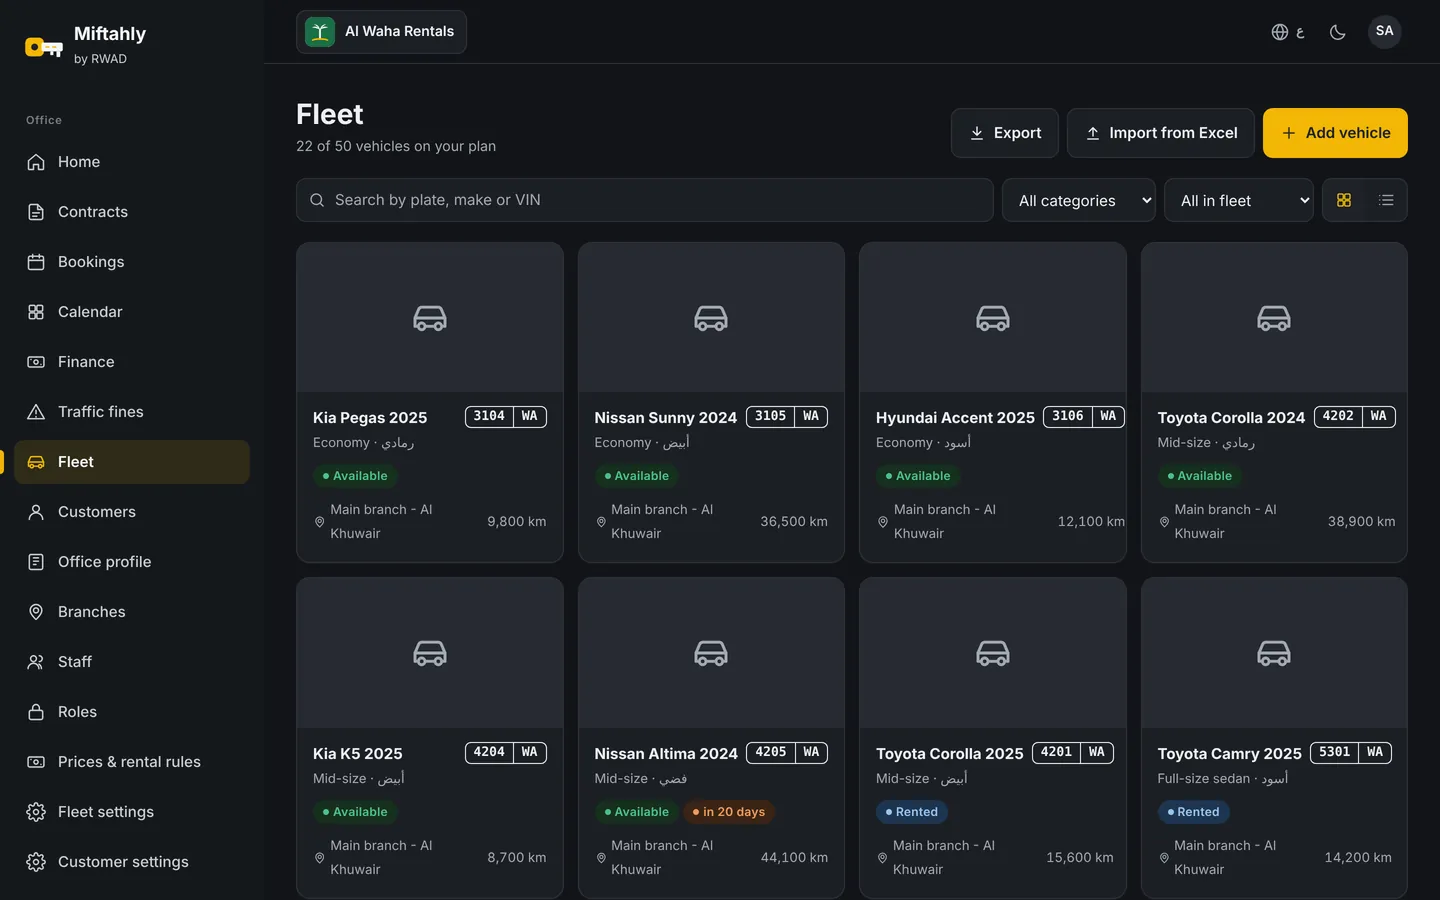Click the Export button

(x=1005, y=133)
